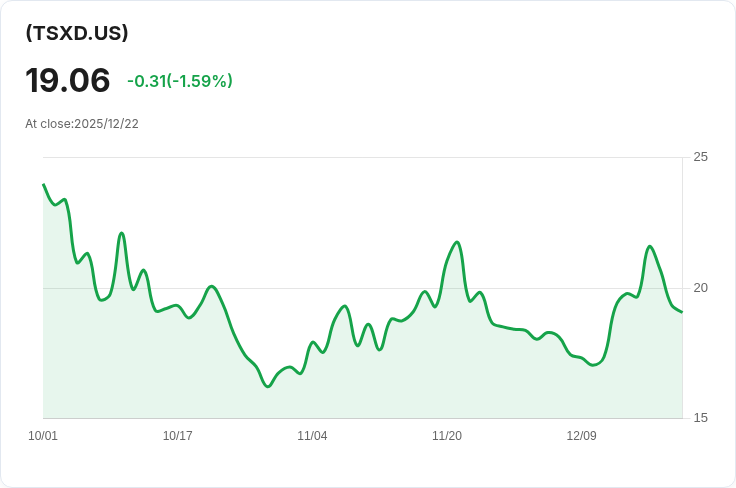736x488 pixels.
Task: Click the price line peak above 11/20
Action: click(457, 242)
